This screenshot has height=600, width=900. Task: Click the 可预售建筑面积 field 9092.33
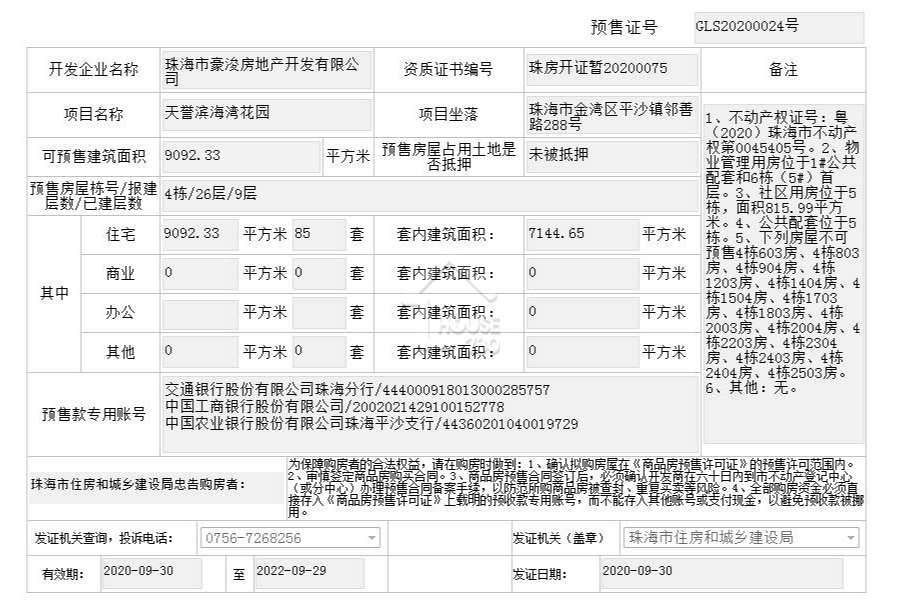[241, 156]
